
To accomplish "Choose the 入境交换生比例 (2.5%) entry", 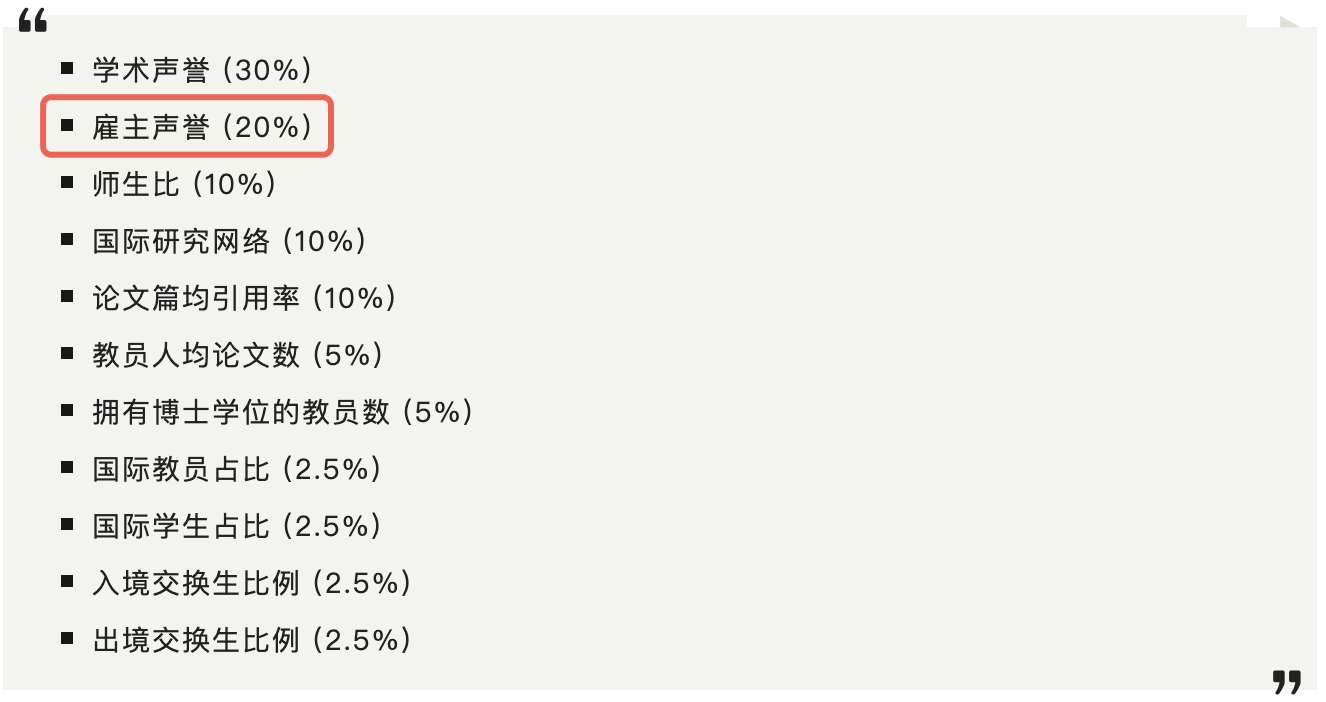I will (252, 583).
